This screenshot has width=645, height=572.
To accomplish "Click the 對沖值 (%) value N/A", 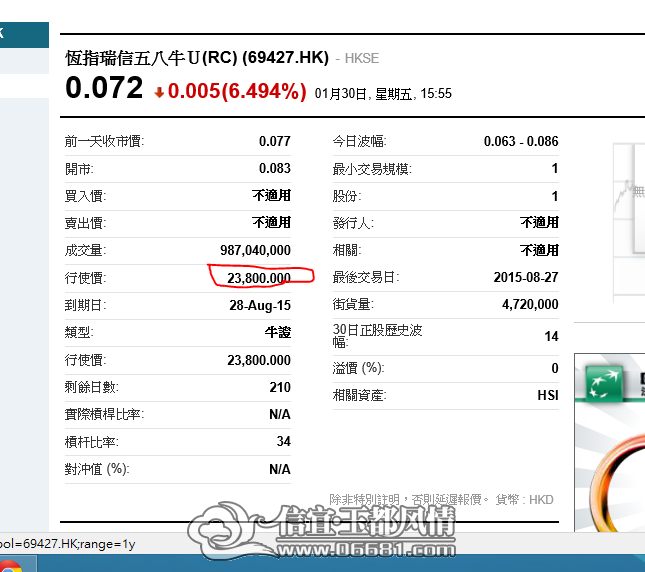I will coord(280,469).
